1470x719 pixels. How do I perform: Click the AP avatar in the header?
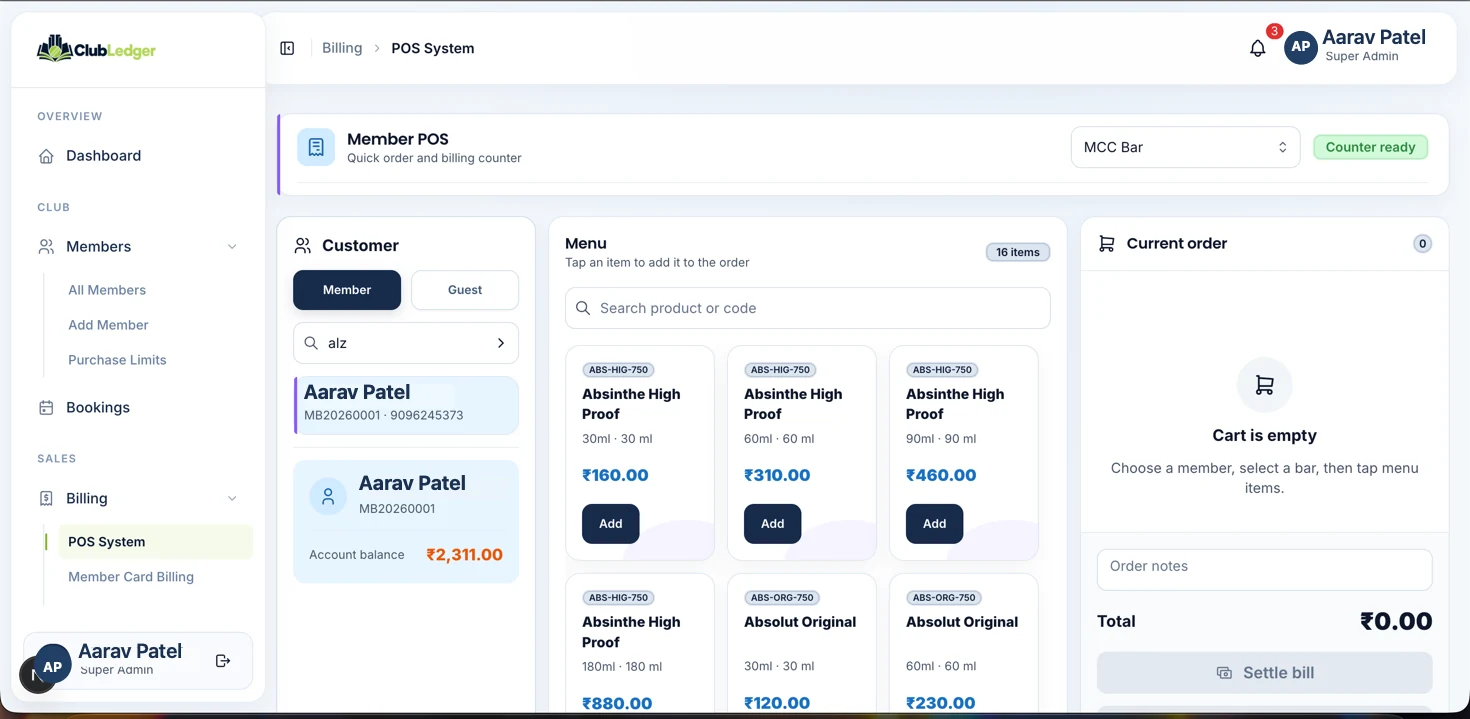[x=1300, y=47]
